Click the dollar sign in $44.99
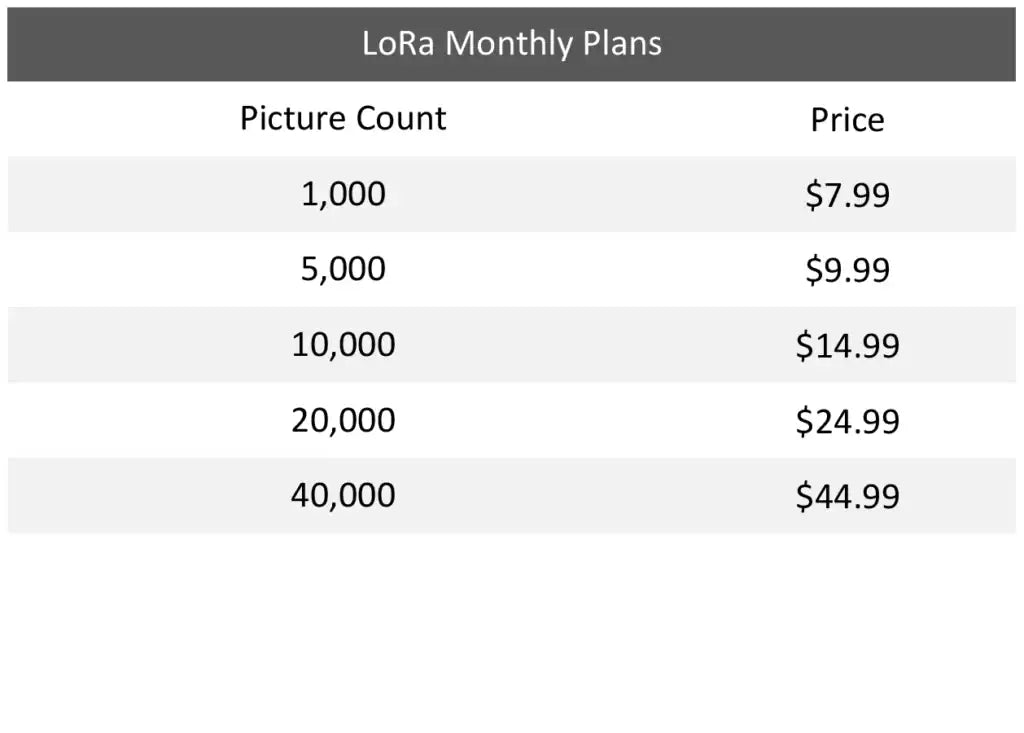Image resolution: width=1024 pixels, height=733 pixels. [x=804, y=496]
